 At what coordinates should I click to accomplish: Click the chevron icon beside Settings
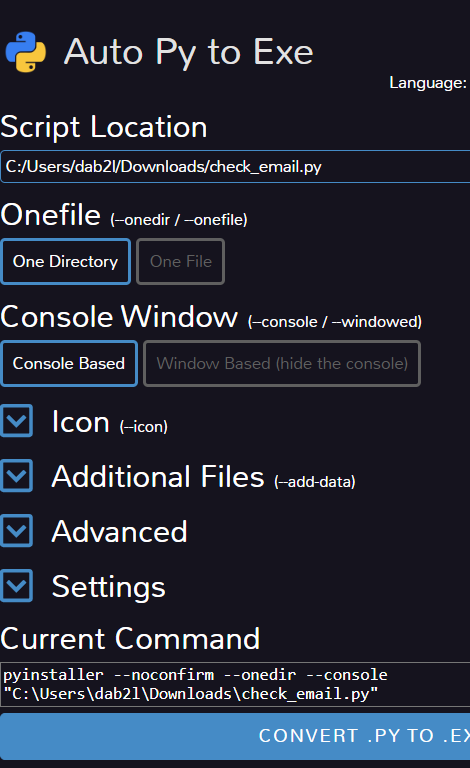pyautogui.click(x=17, y=585)
